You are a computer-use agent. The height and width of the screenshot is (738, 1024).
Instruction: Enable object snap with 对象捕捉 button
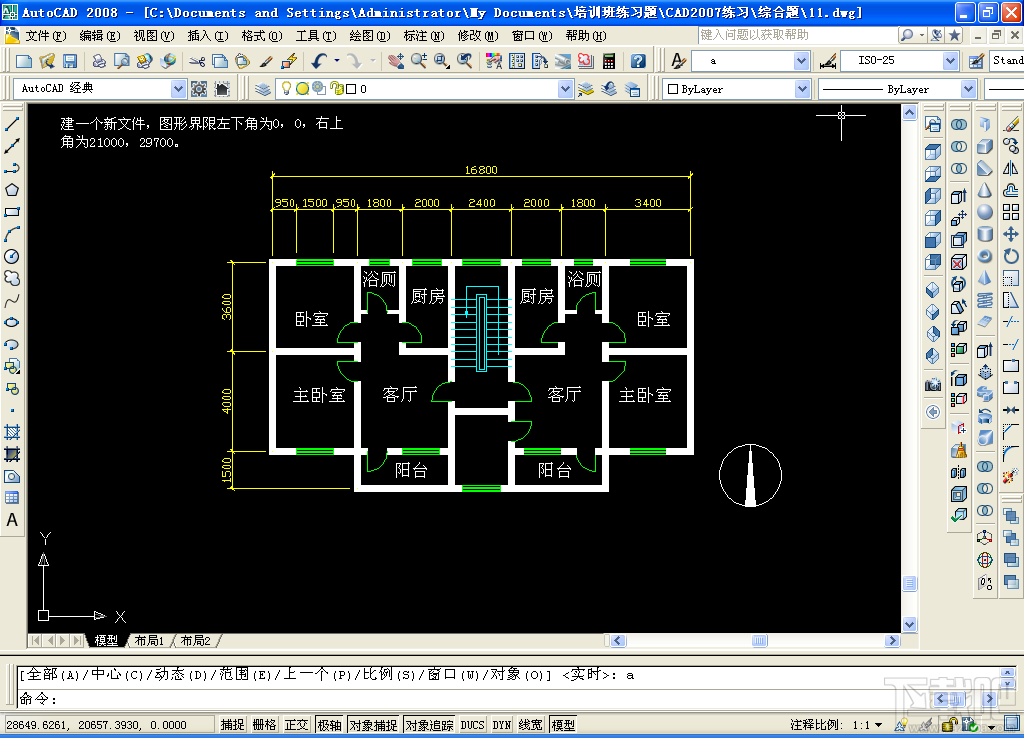coord(374,723)
